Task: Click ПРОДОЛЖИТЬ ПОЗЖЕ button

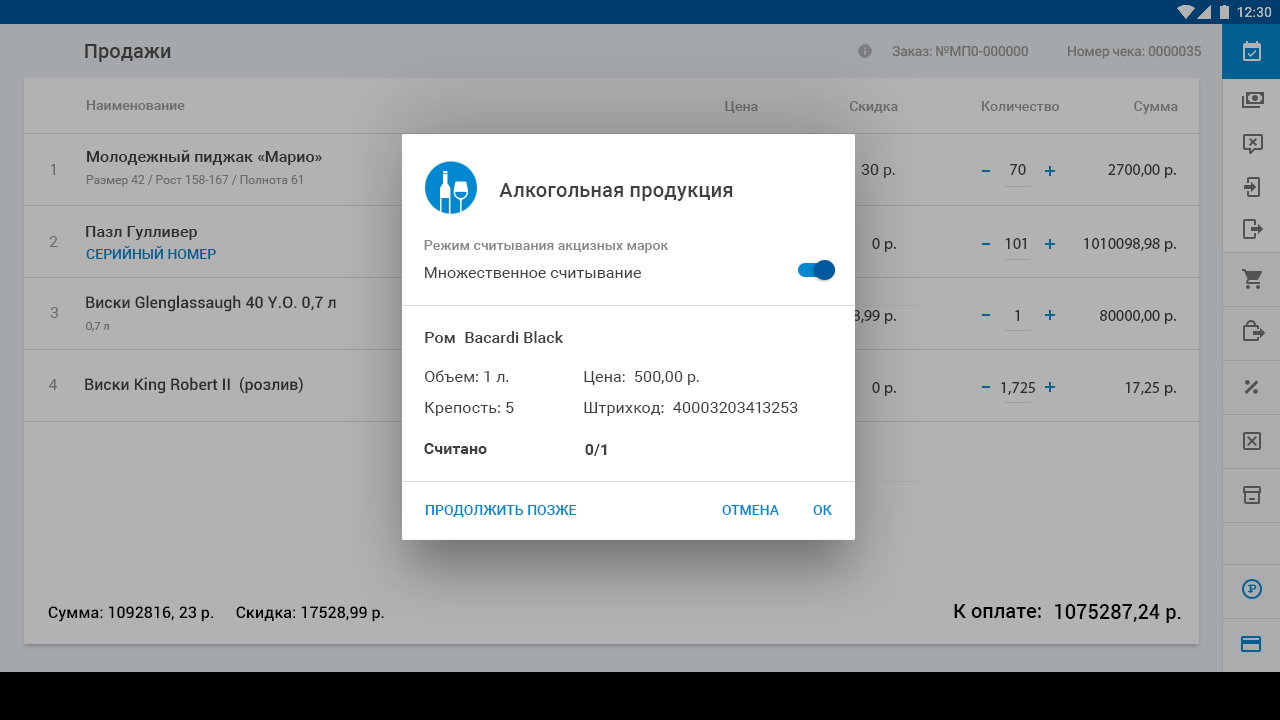Action: (501, 510)
